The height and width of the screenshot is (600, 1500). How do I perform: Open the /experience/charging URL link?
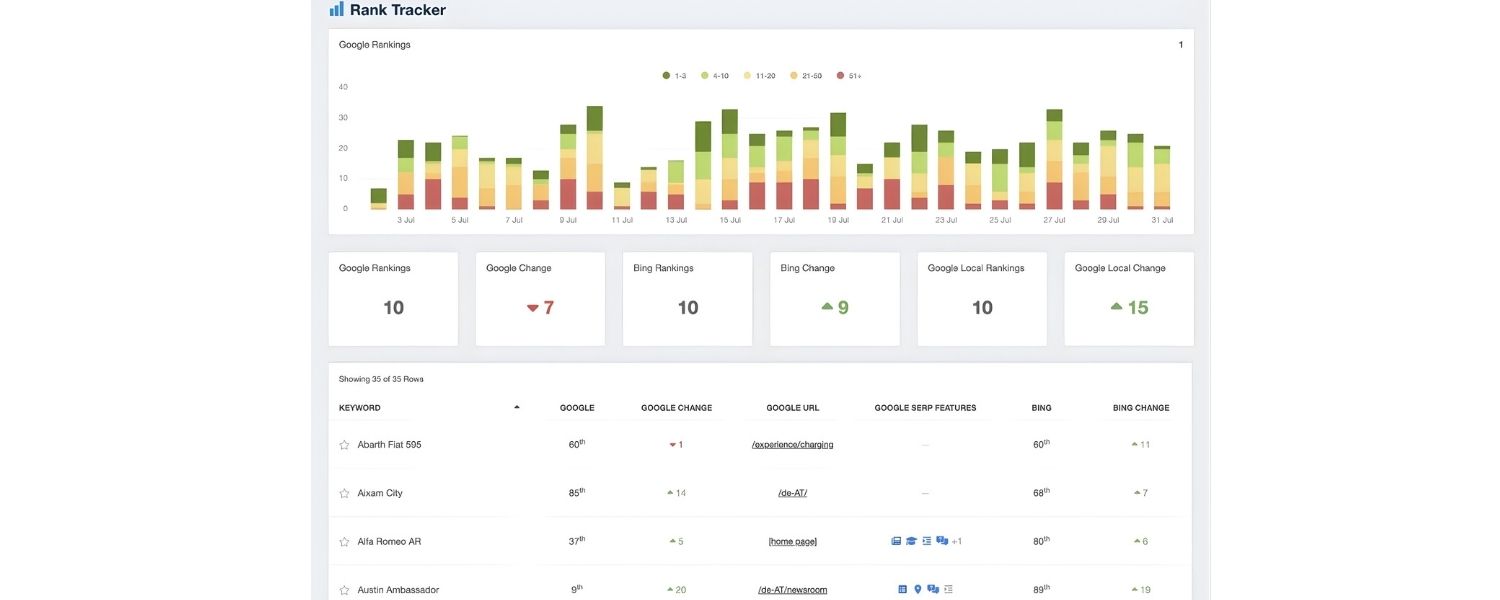point(792,445)
